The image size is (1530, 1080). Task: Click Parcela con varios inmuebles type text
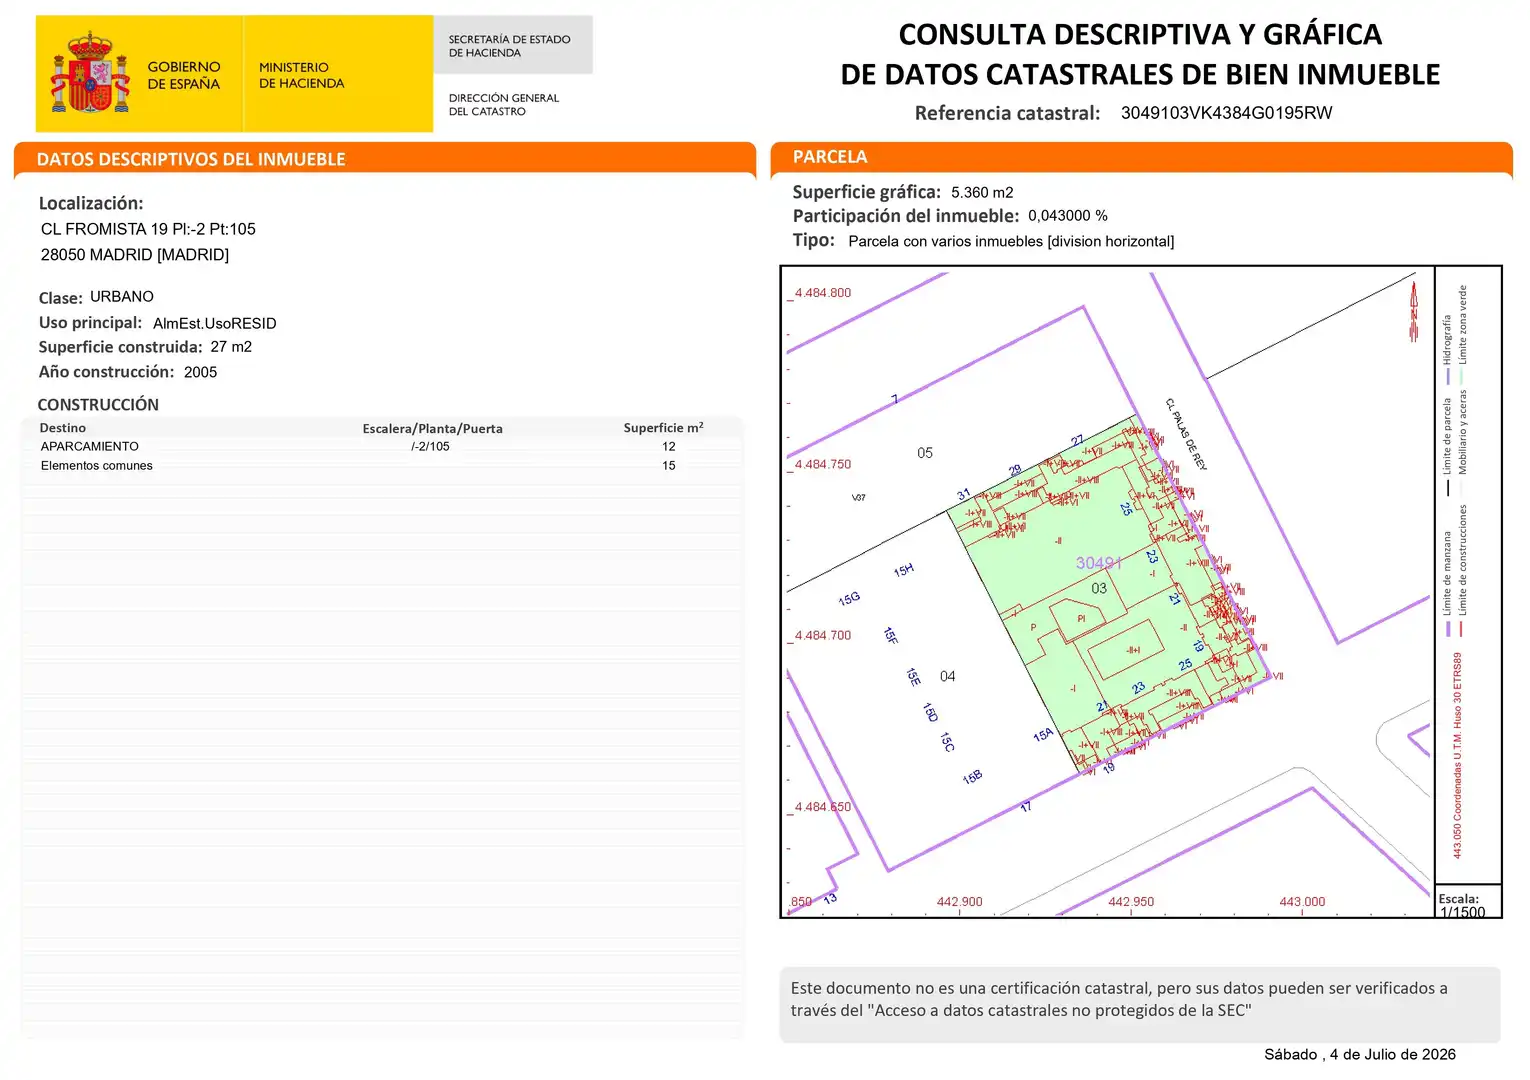pyautogui.click(x=1011, y=242)
